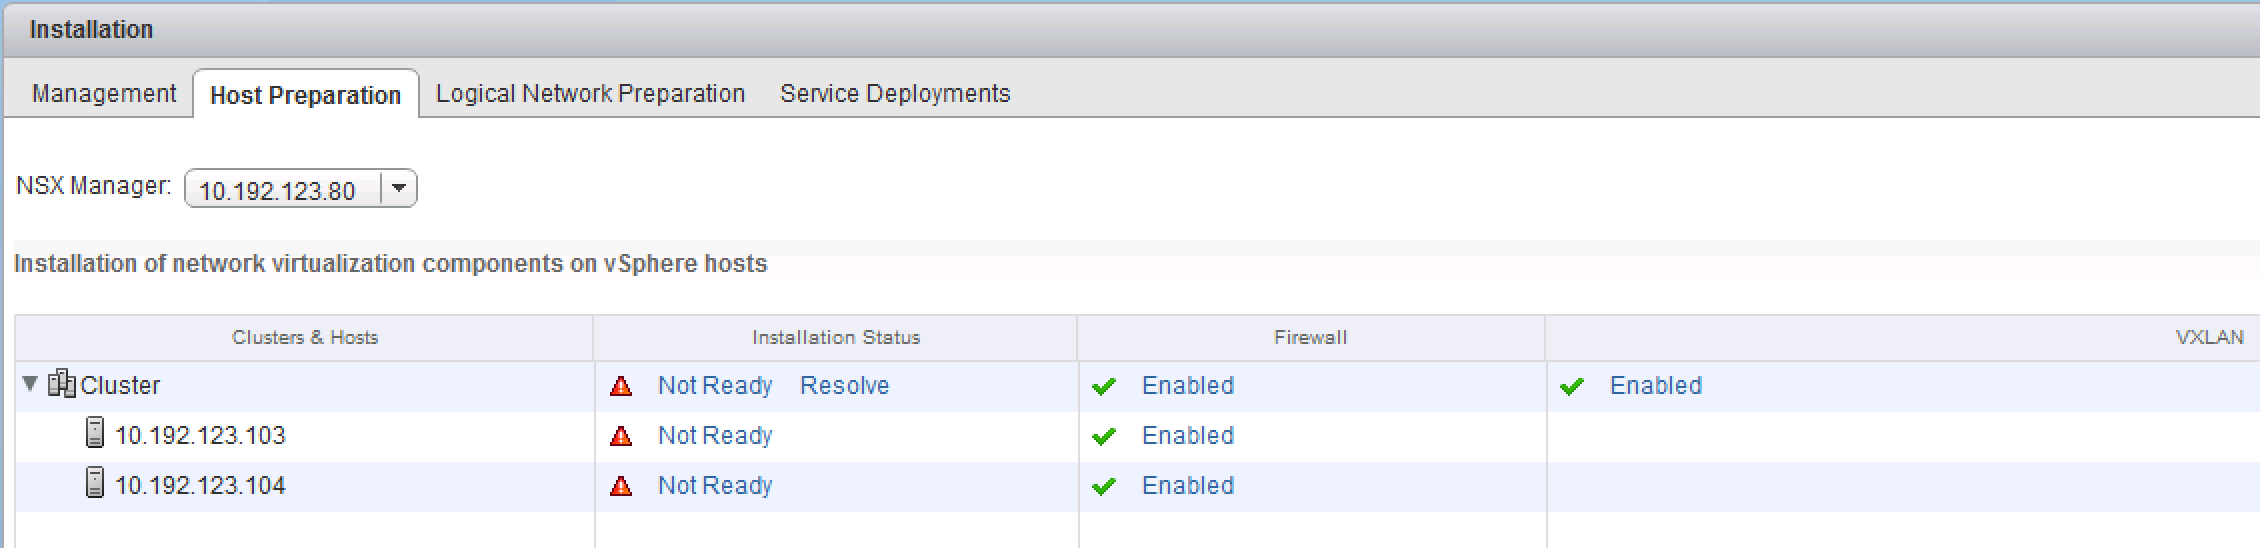The image size is (2260, 548).
Task: Click warning triangle beside host 10.192.123.103 status
Action: tap(621, 436)
